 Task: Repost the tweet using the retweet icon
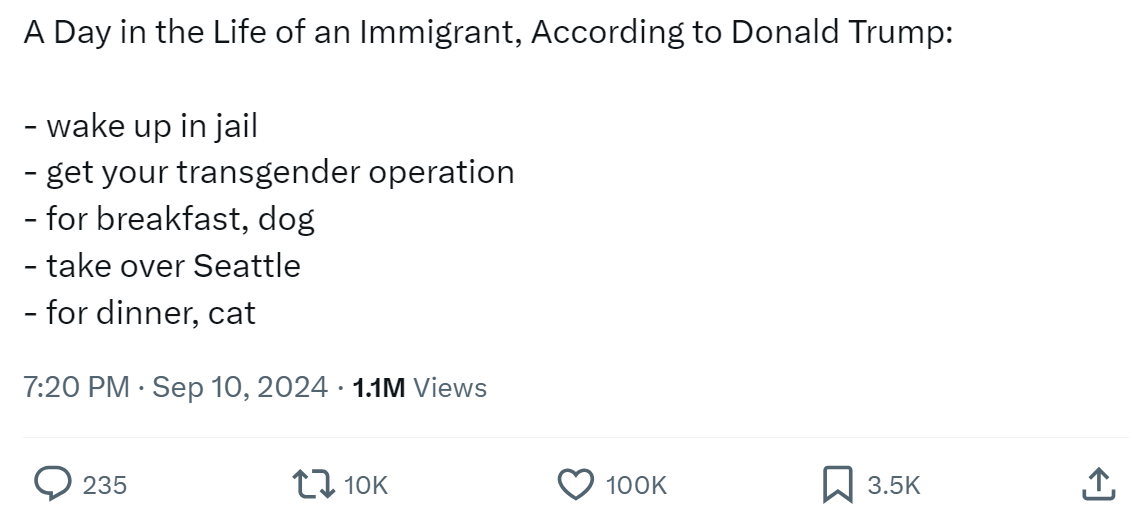click(314, 484)
